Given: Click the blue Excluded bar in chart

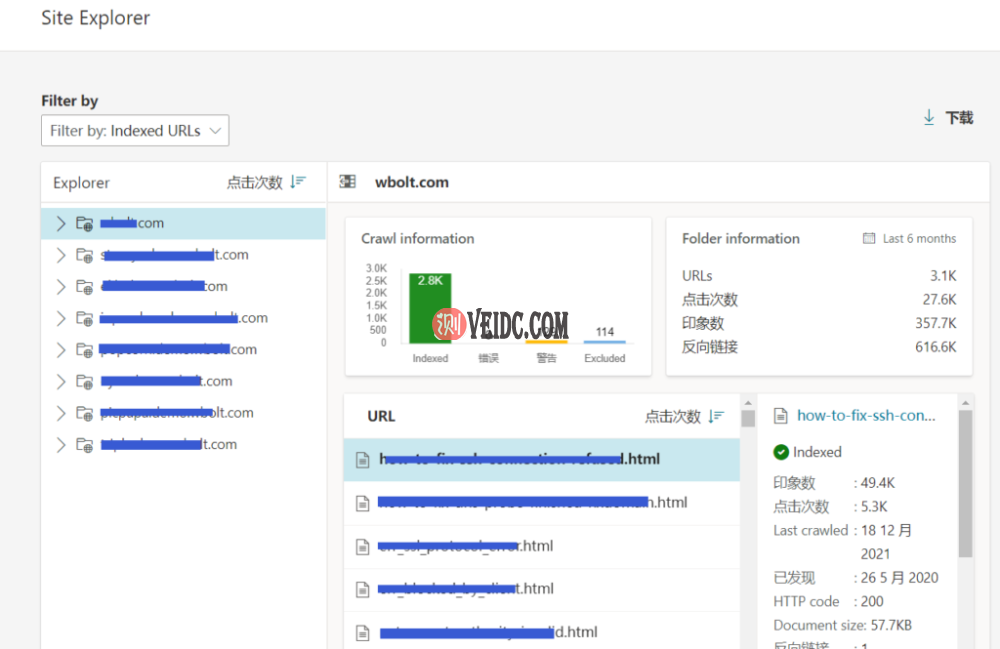Looking at the screenshot, I should (x=604, y=342).
